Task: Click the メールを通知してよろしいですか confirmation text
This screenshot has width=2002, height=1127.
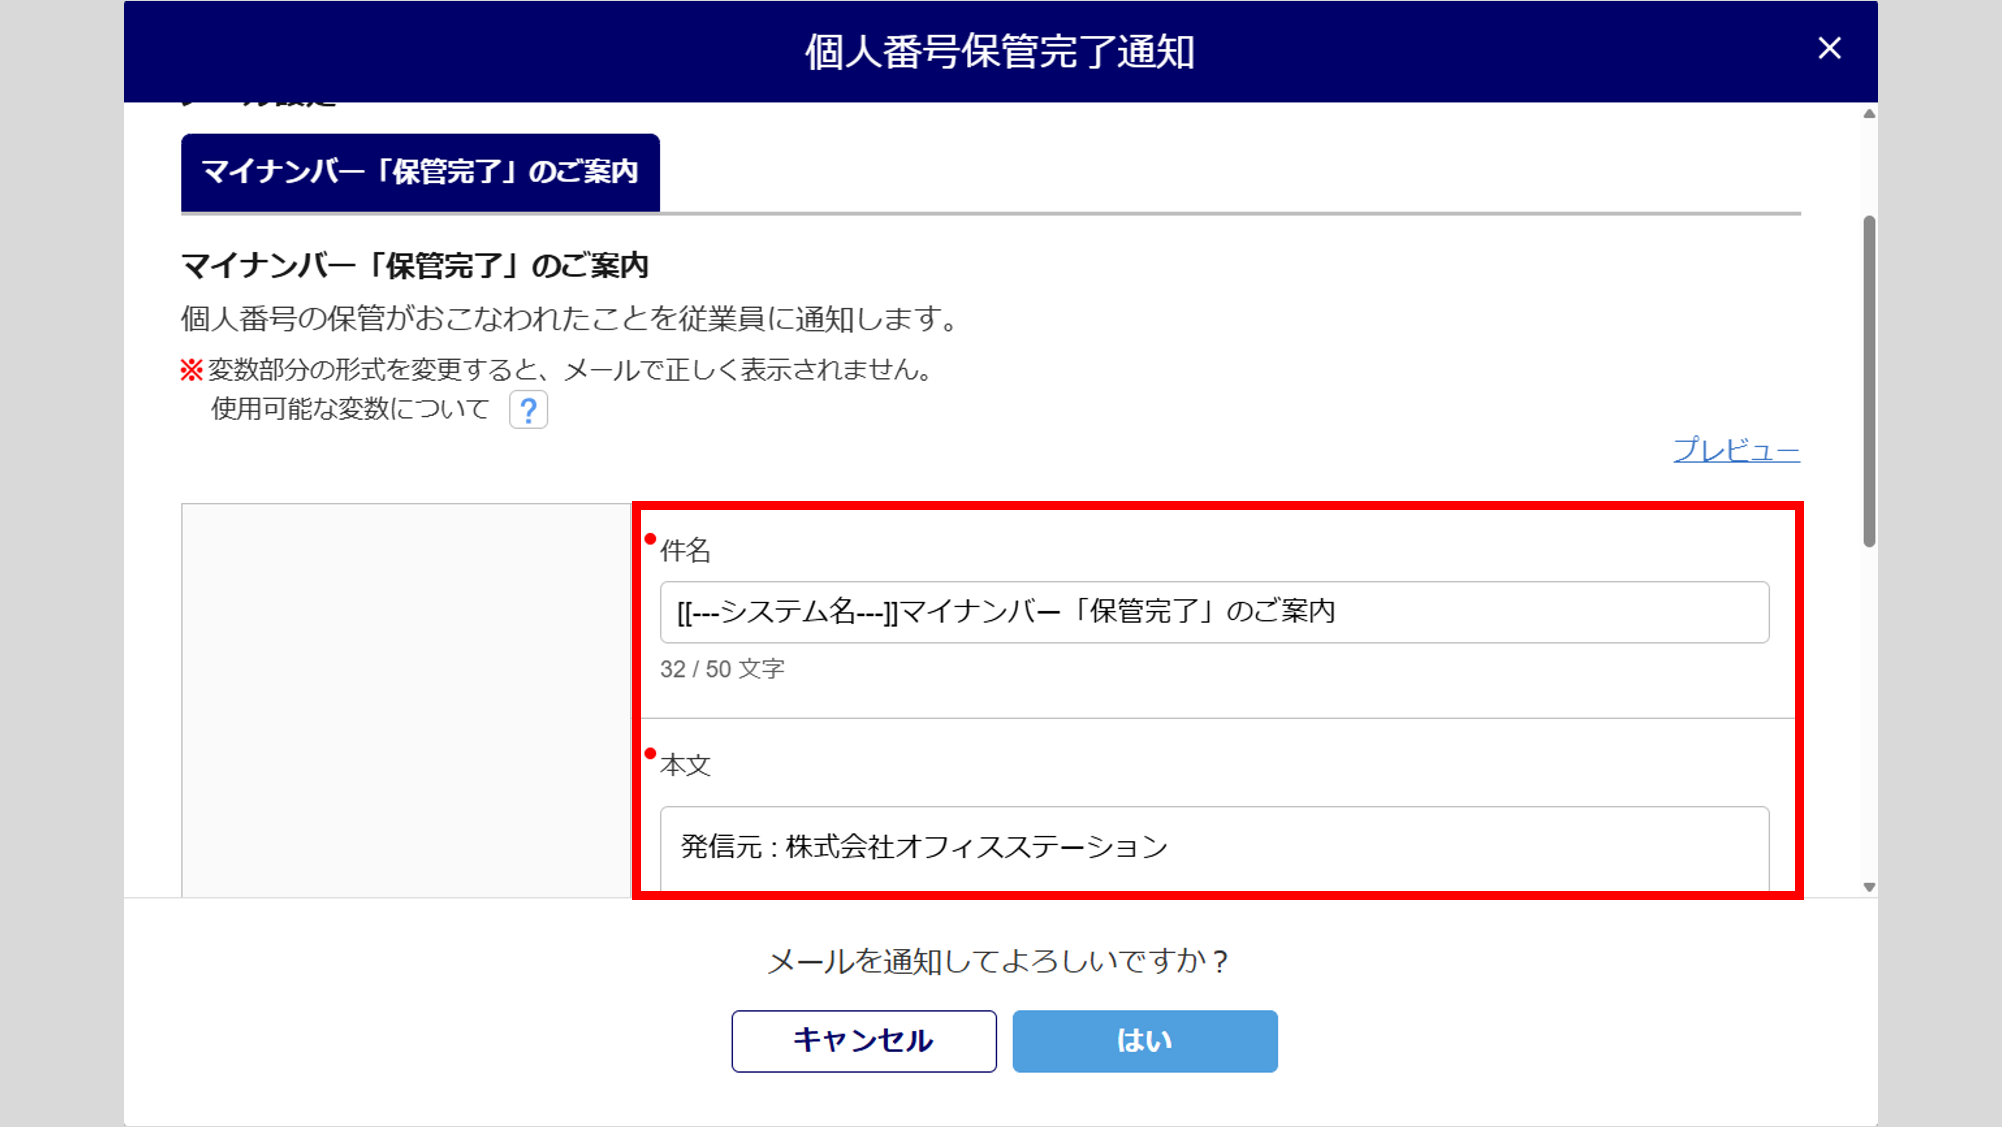Action: (997, 961)
